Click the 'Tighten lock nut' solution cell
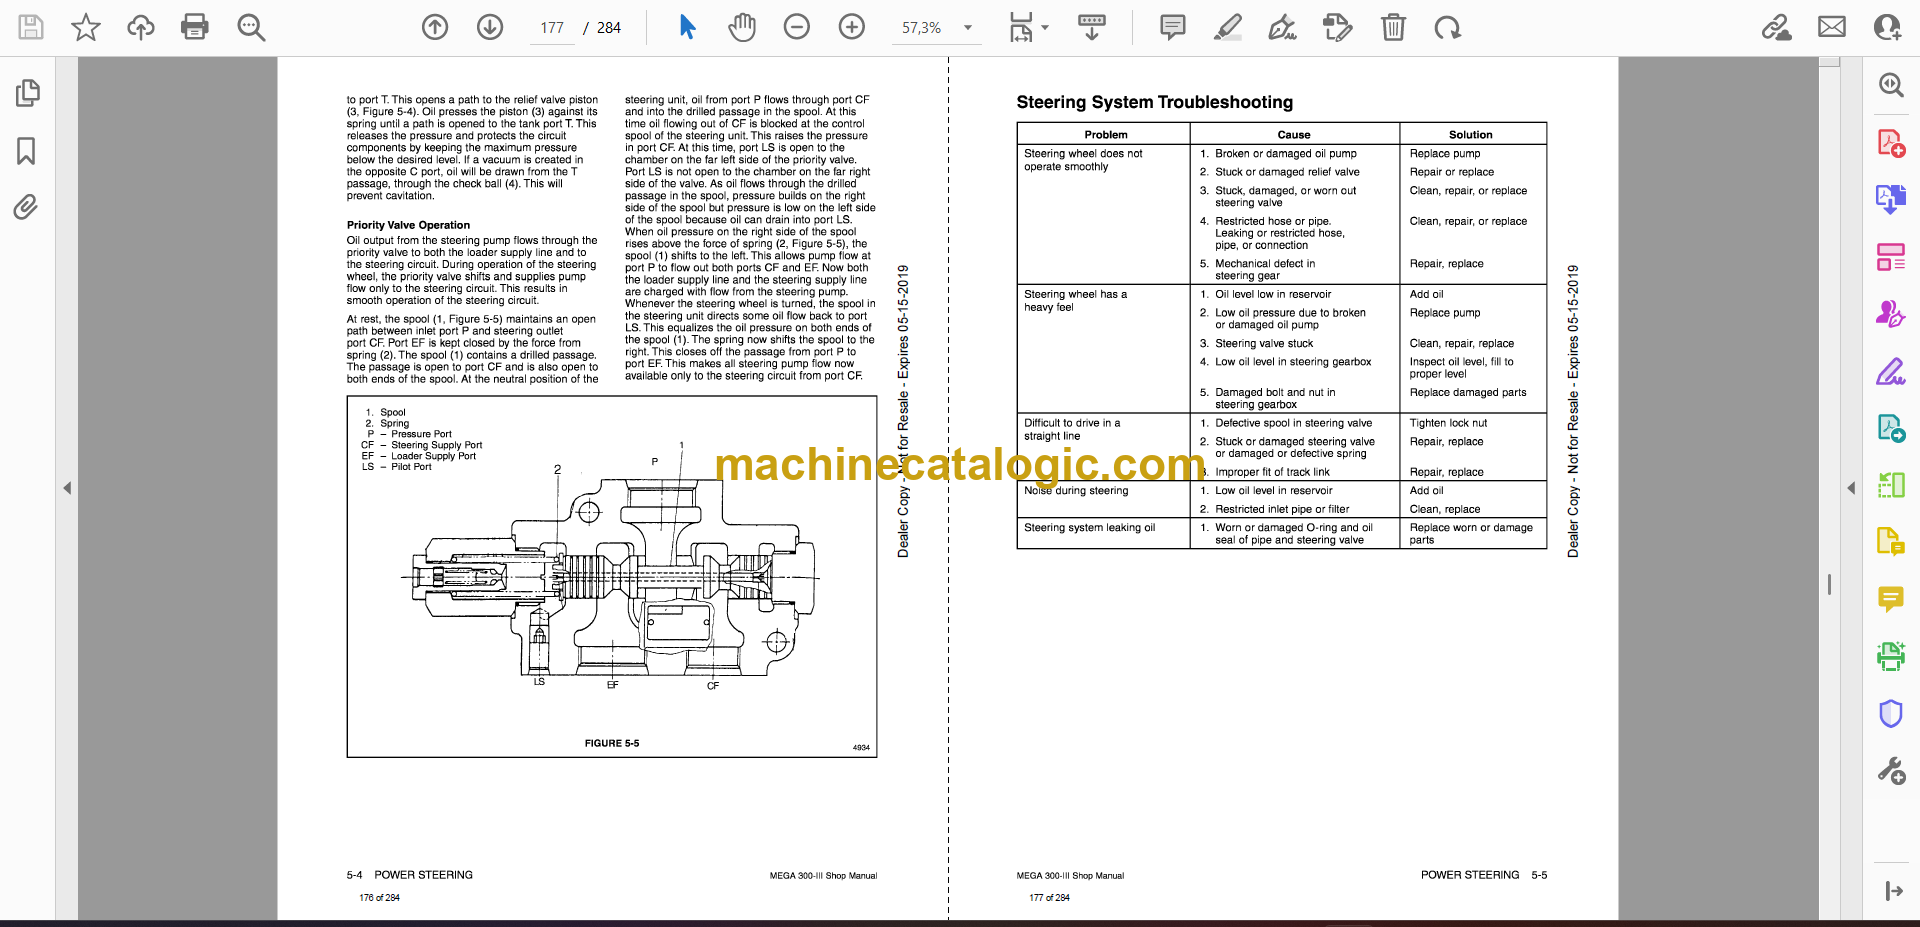Image resolution: width=1920 pixels, height=927 pixels. pyautogui.click(x=1448, y=423)
